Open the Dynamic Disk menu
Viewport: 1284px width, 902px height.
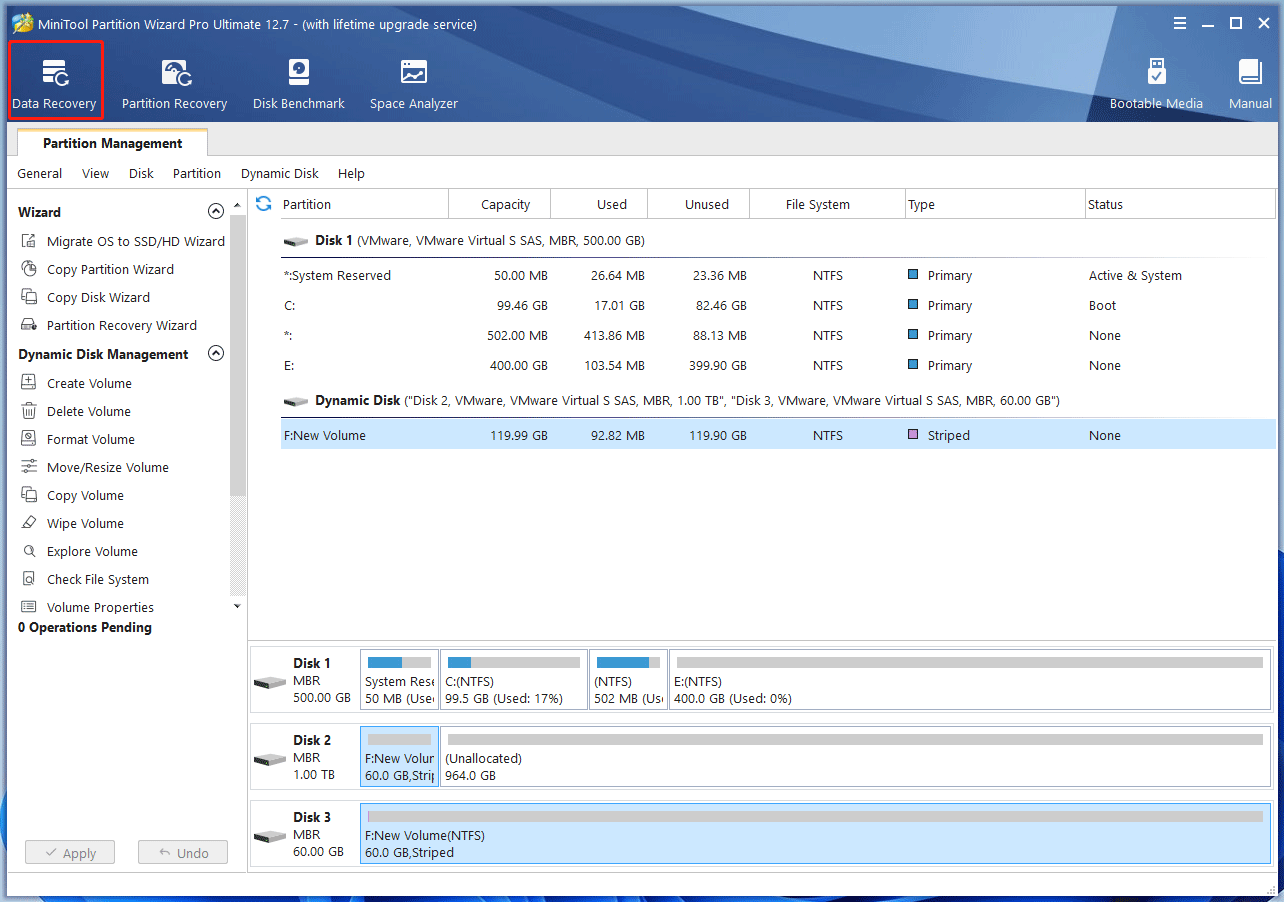[280, 173]
